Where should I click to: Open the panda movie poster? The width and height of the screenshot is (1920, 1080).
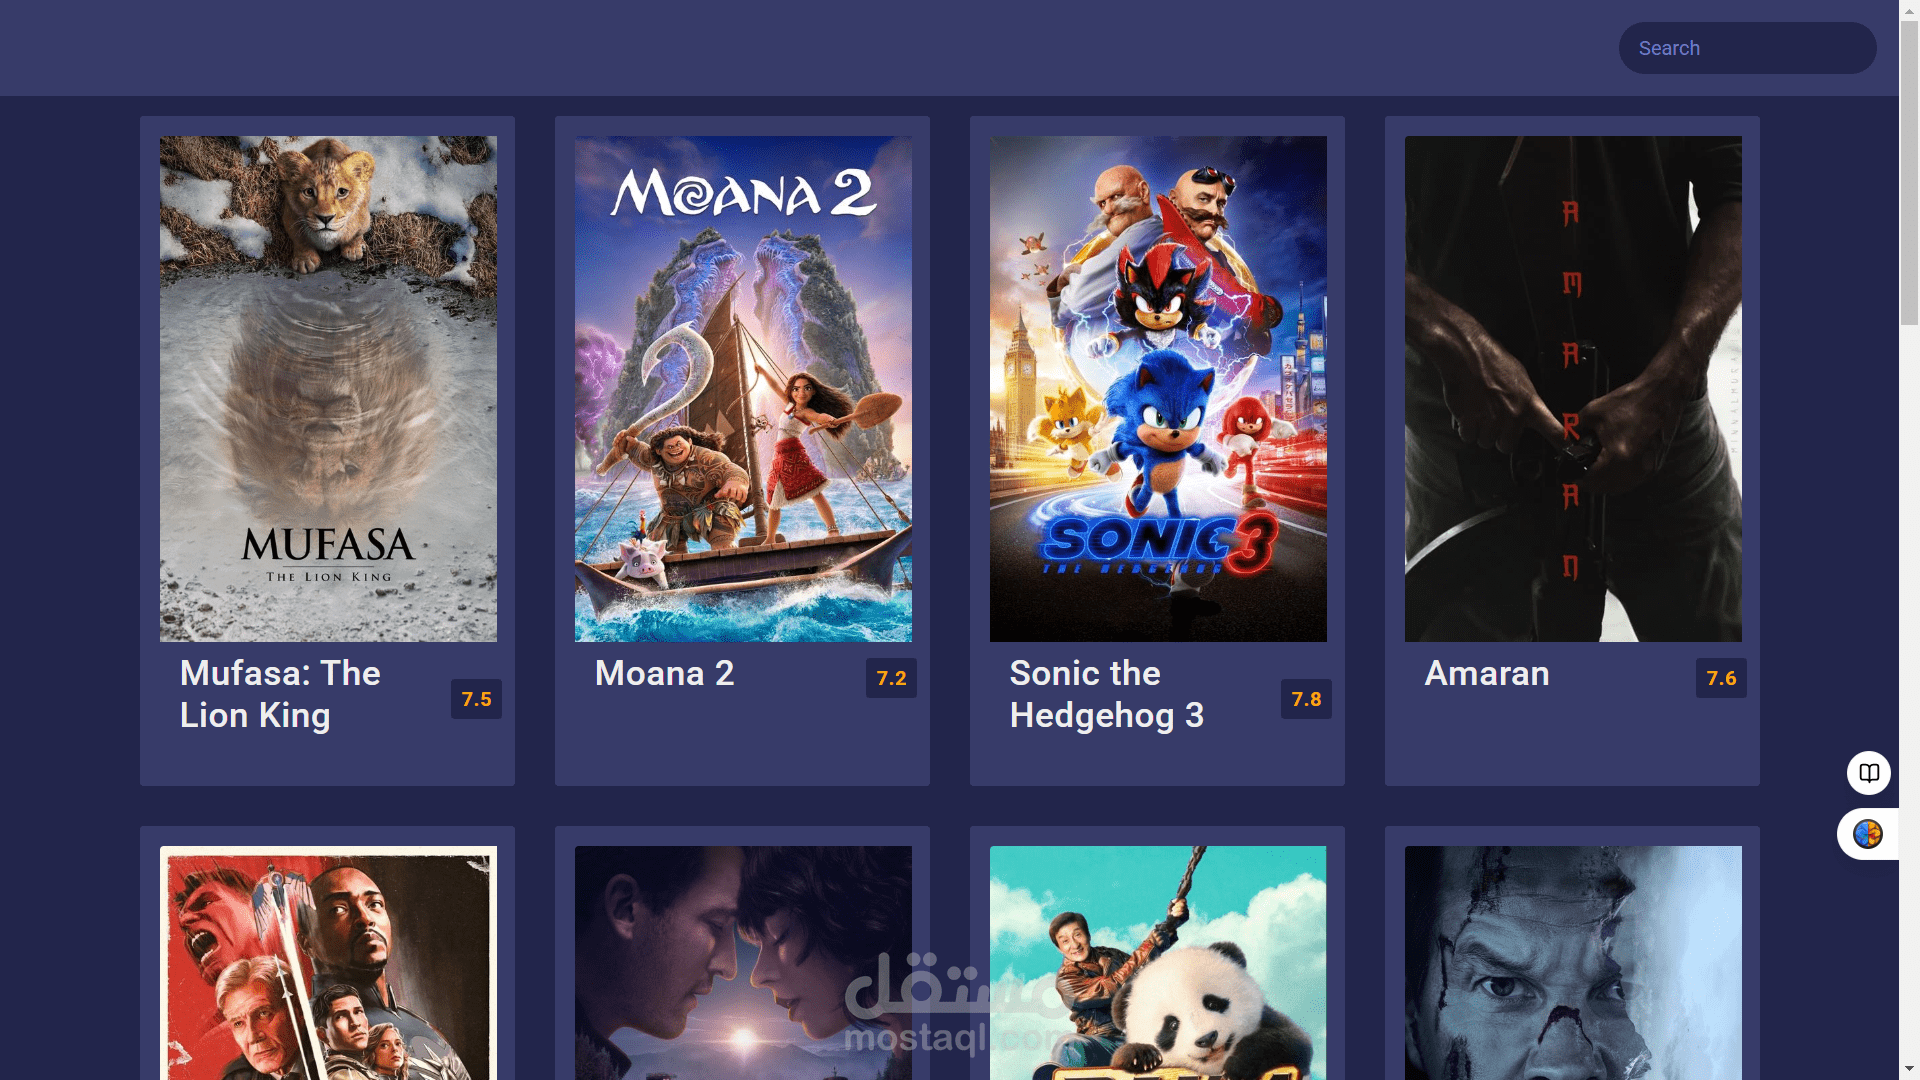tap(1158, 963)
